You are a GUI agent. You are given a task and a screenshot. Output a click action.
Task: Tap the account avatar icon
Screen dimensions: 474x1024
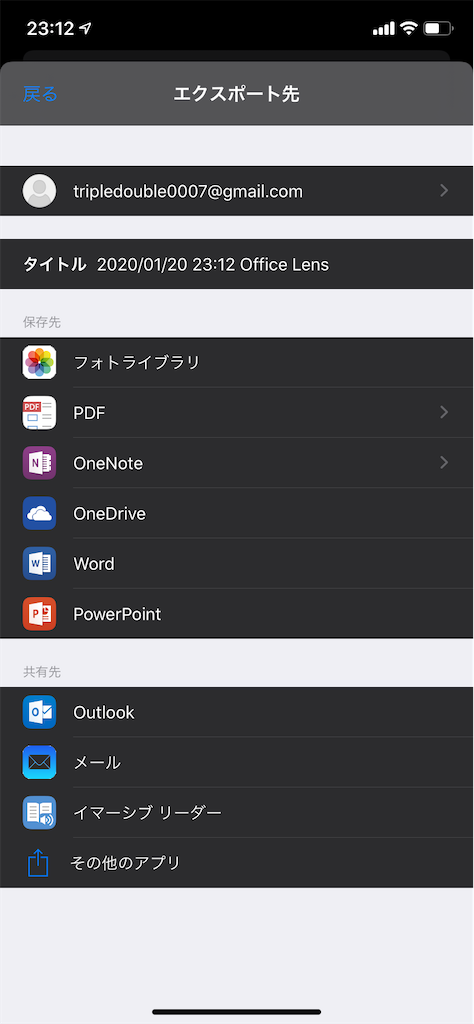(39, 191)
